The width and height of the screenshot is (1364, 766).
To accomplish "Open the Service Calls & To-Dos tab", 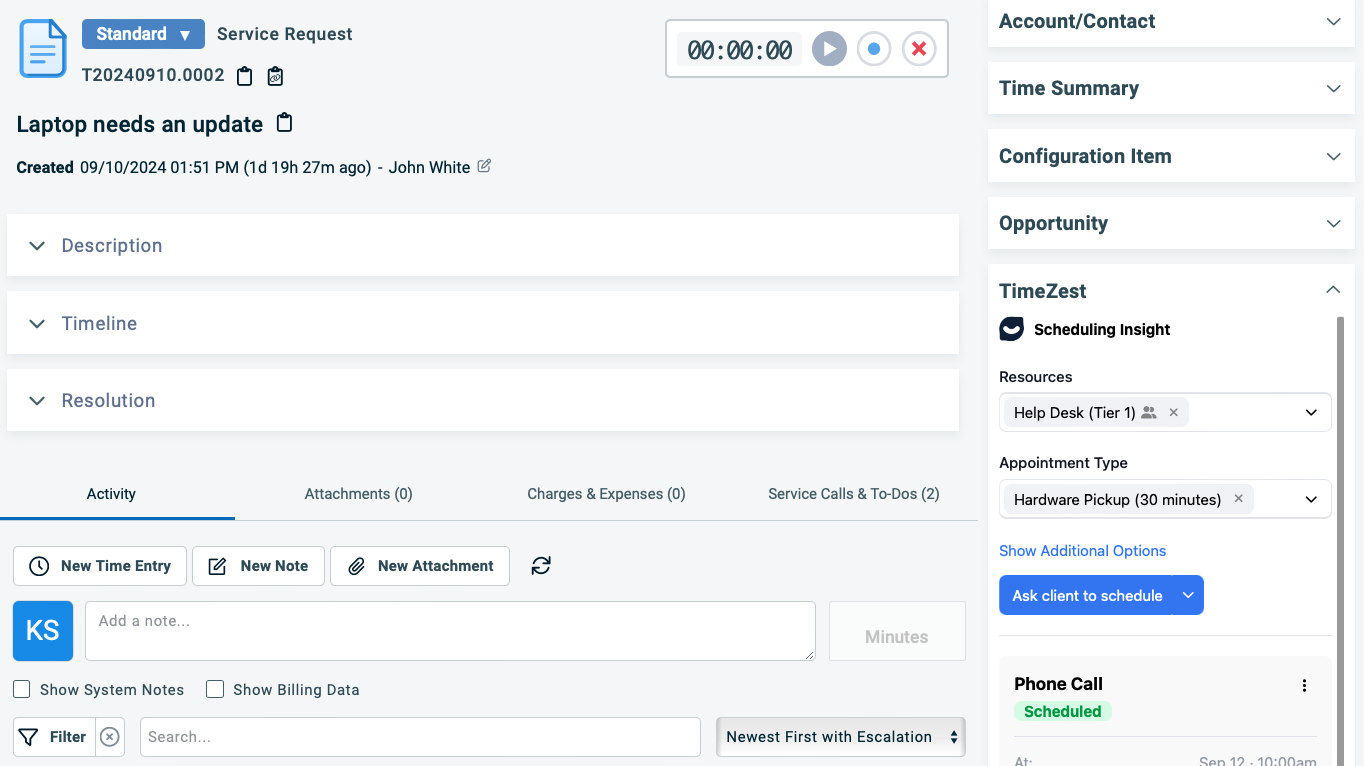I will tap(853, 494).
